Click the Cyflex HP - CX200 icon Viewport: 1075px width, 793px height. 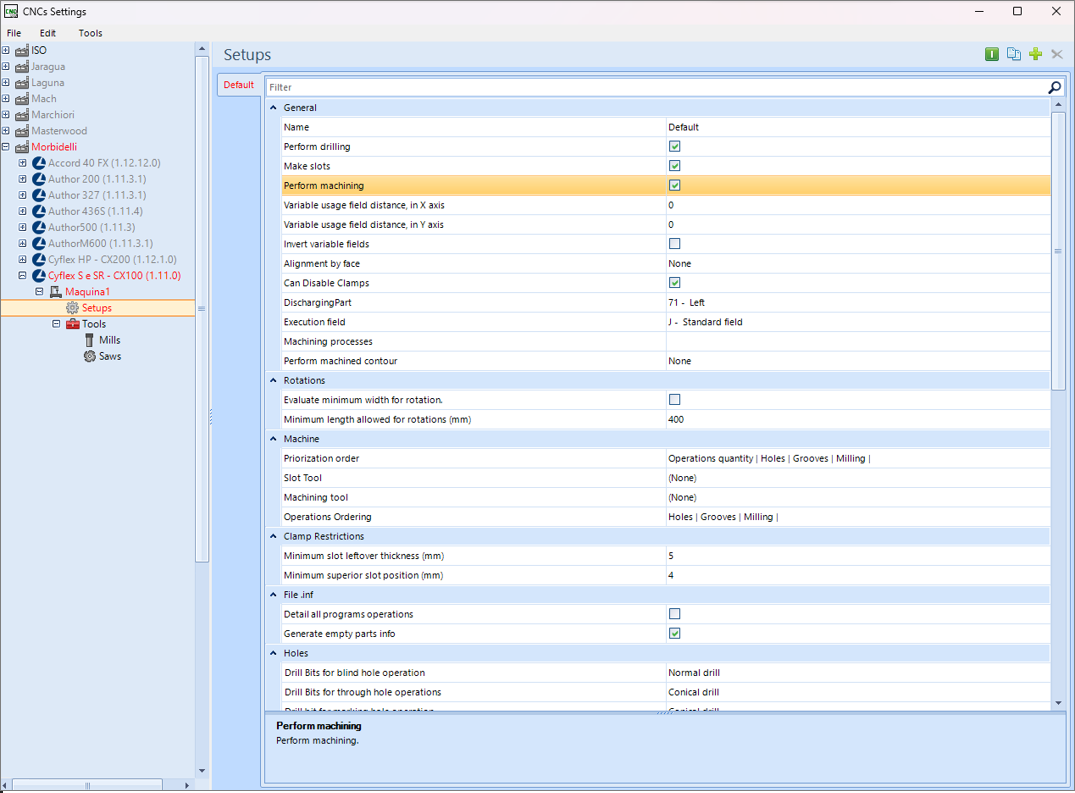pos(39,260)
